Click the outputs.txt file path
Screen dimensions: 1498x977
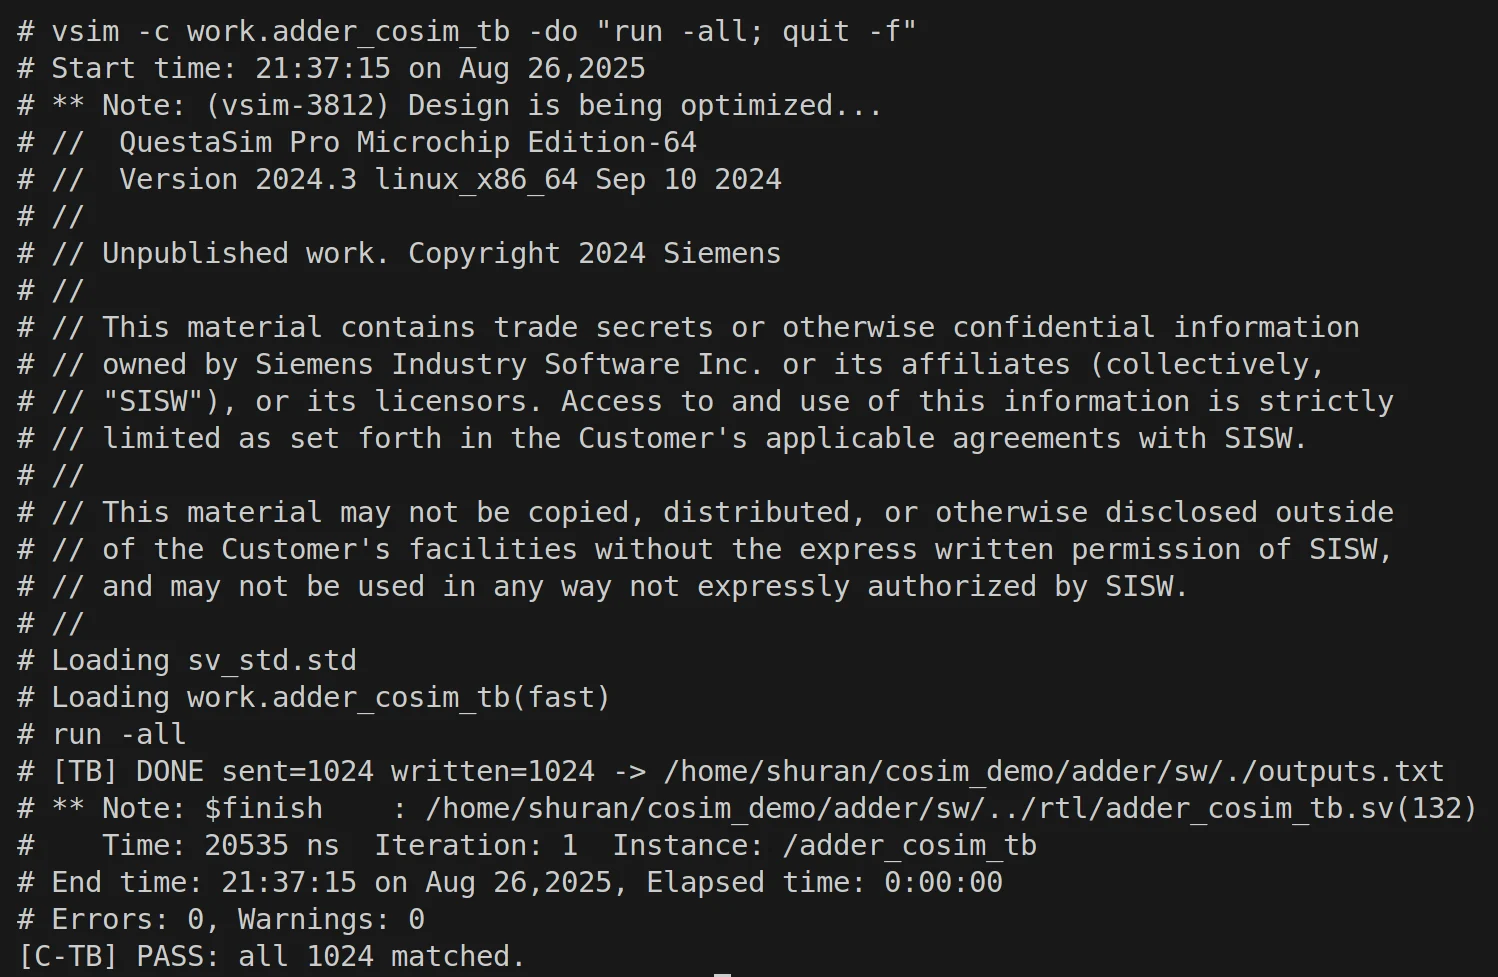tap(1054, 771)
